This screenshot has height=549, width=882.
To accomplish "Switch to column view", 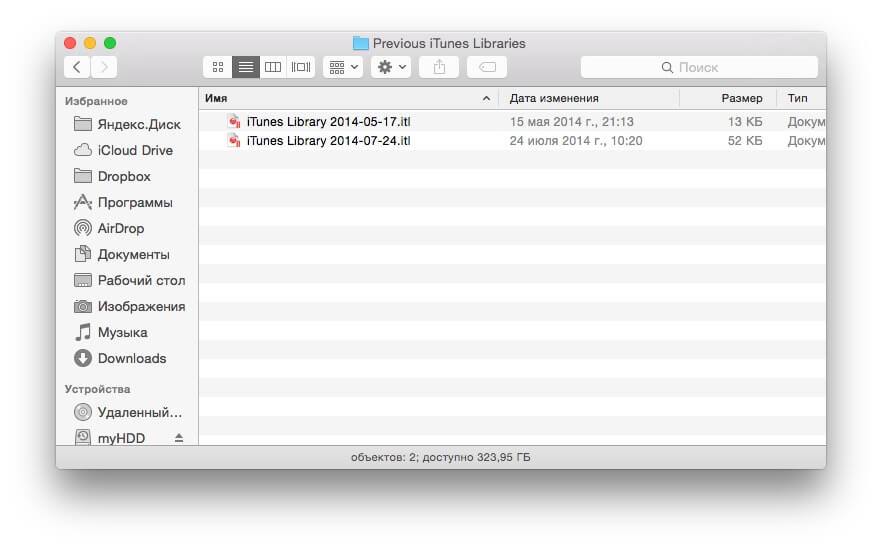I will pyautogui.click(x=273, y=67).
